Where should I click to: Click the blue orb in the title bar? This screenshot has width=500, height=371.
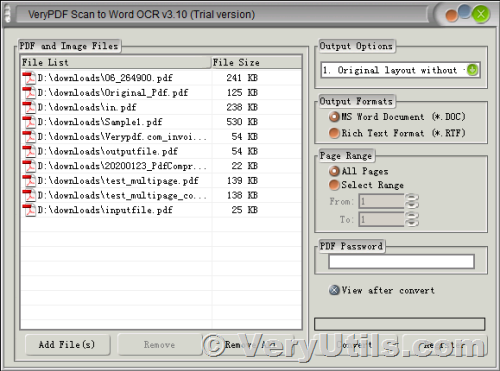(x=465, y=11)
